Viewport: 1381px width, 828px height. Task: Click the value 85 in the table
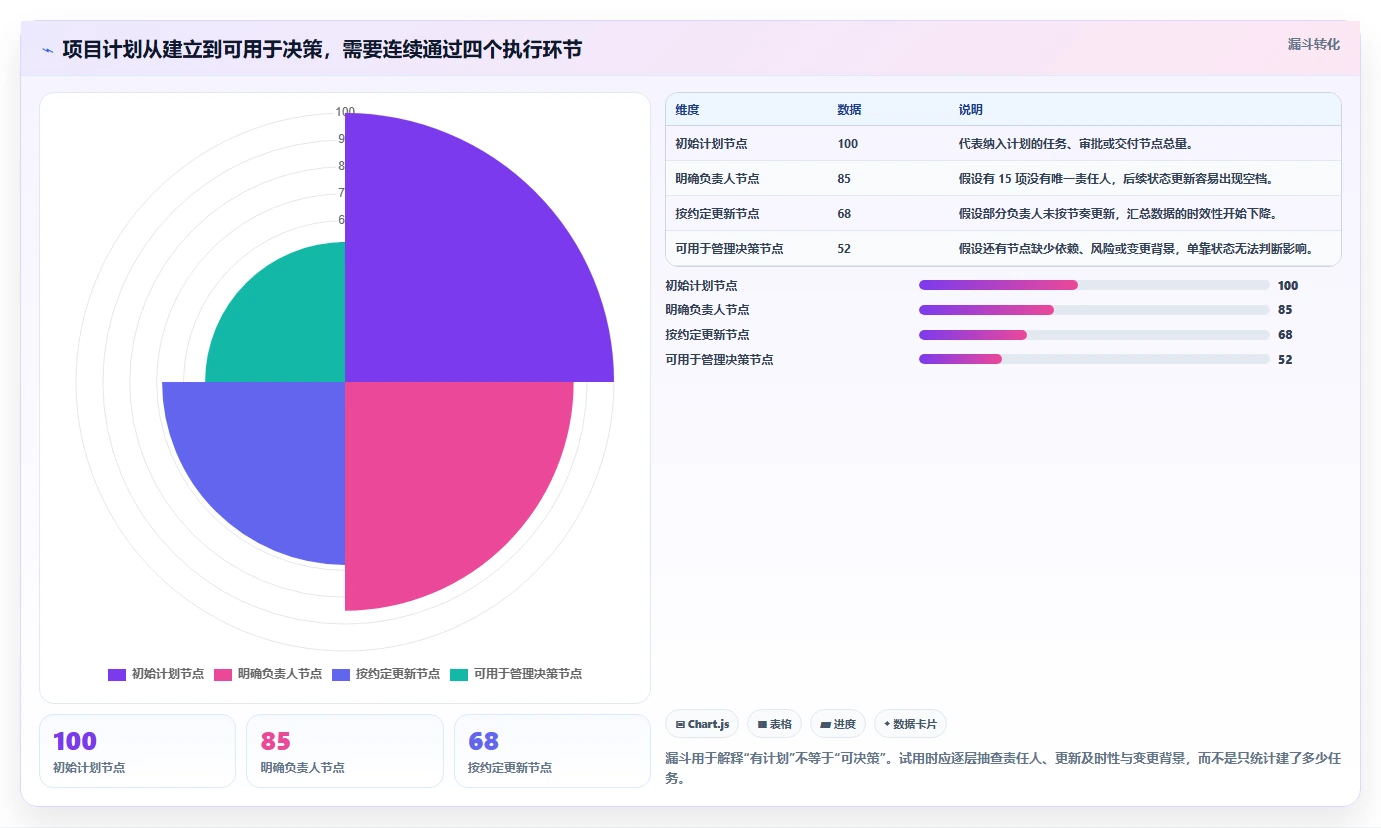coord(844,178)
